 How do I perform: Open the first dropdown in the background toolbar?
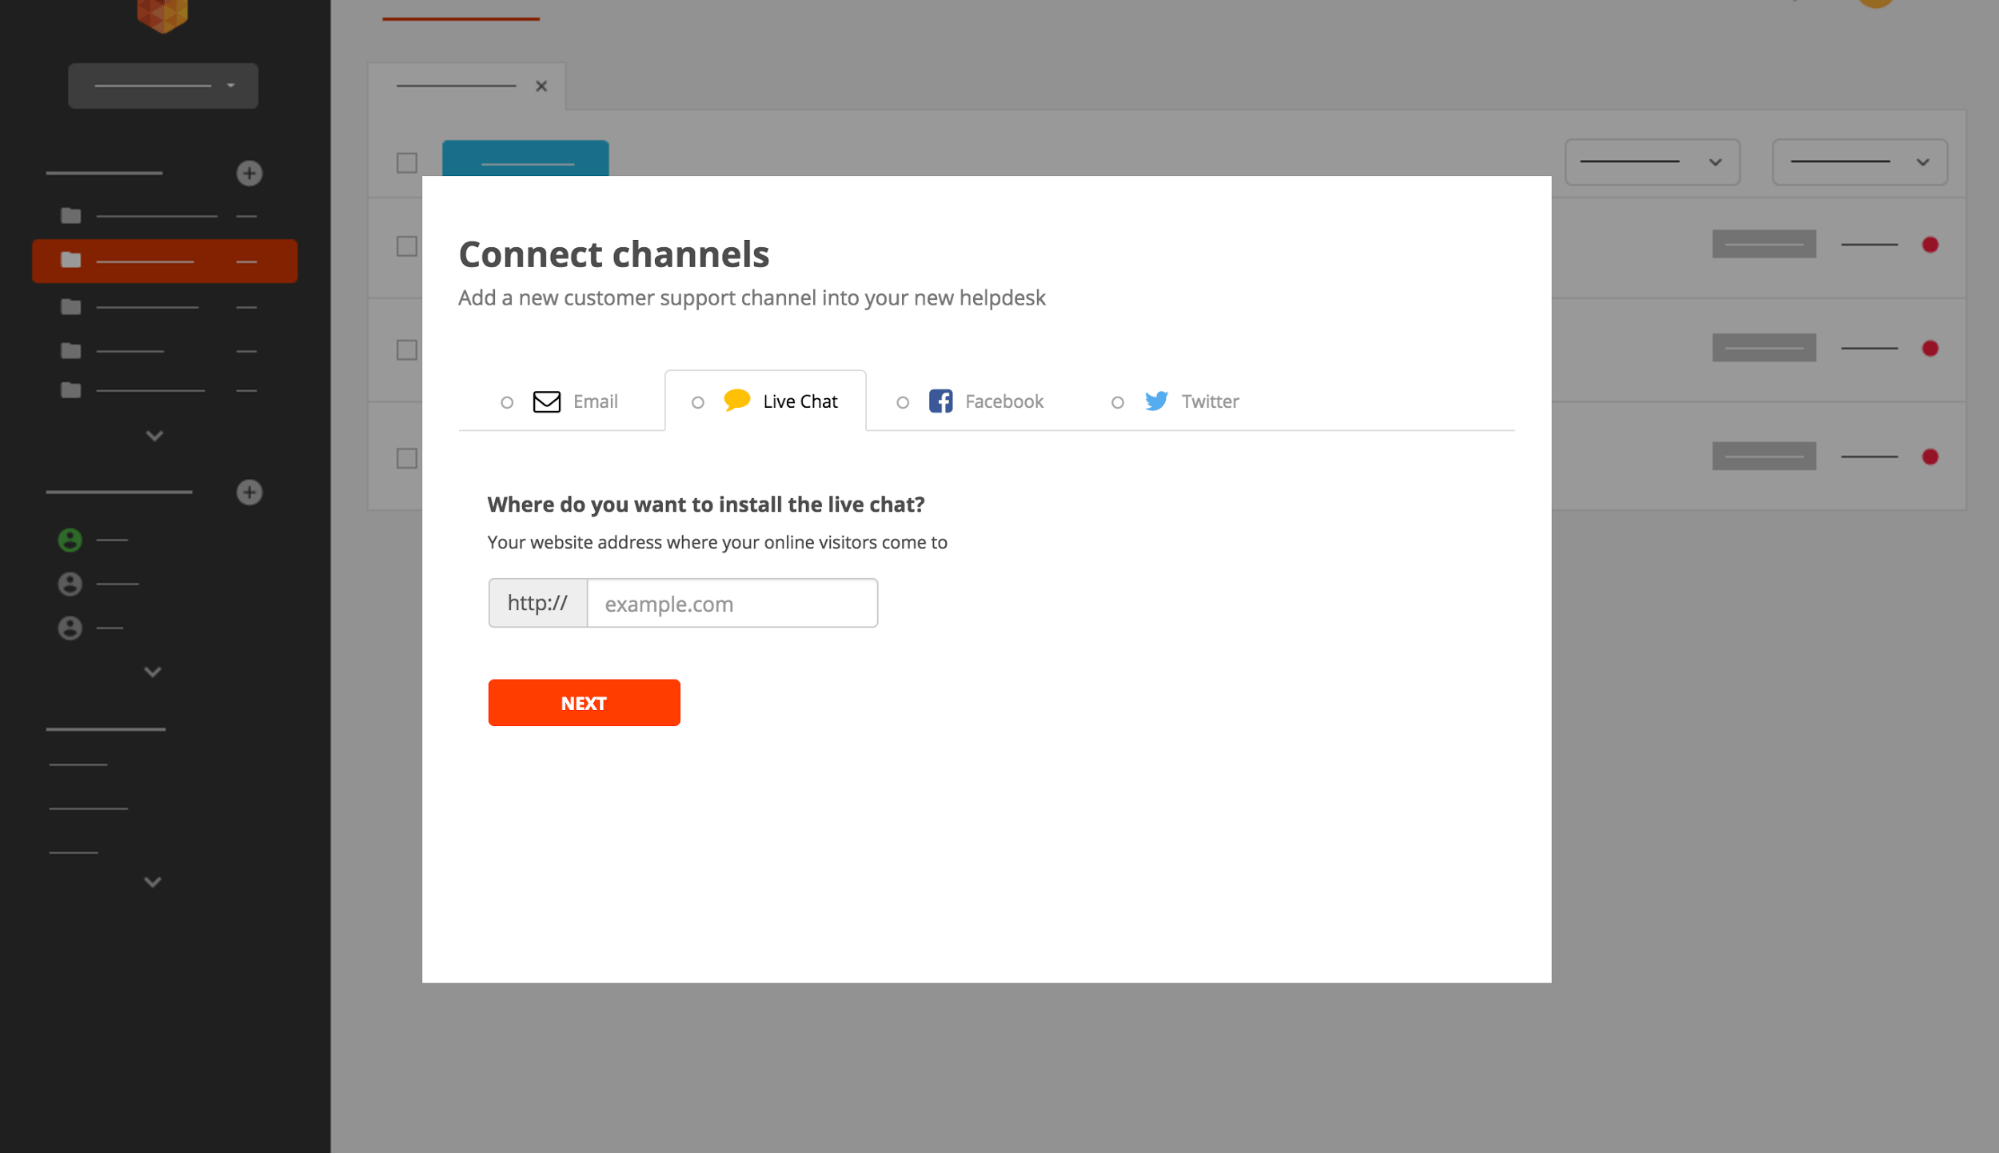coord(1652,162)
